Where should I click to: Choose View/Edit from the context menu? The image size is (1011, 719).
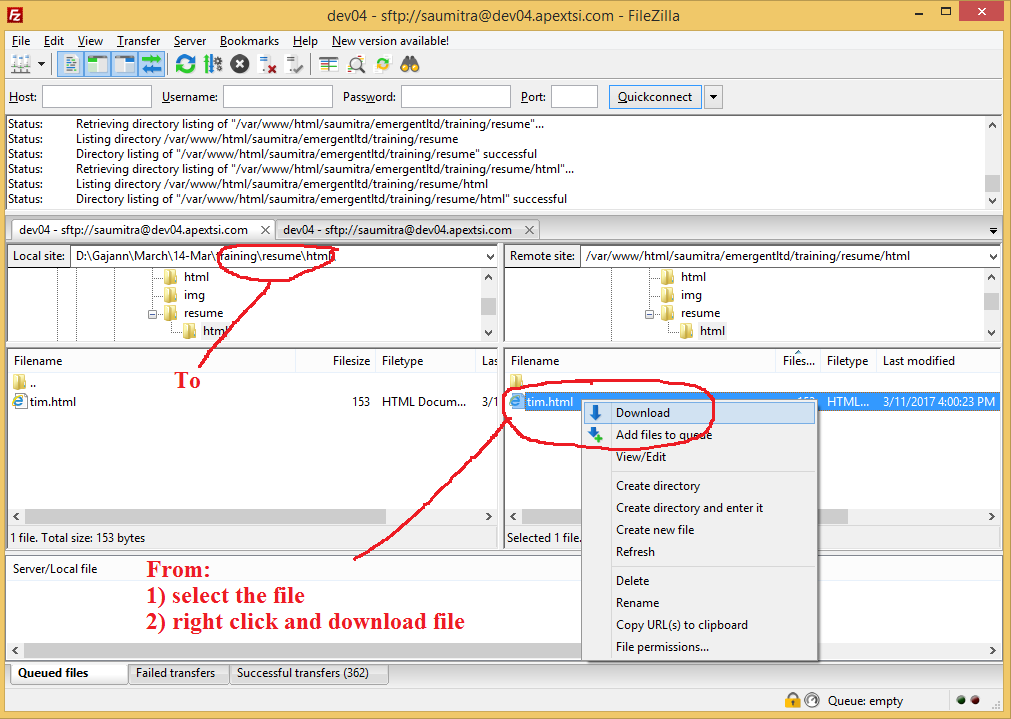click(x=700, y=457)
